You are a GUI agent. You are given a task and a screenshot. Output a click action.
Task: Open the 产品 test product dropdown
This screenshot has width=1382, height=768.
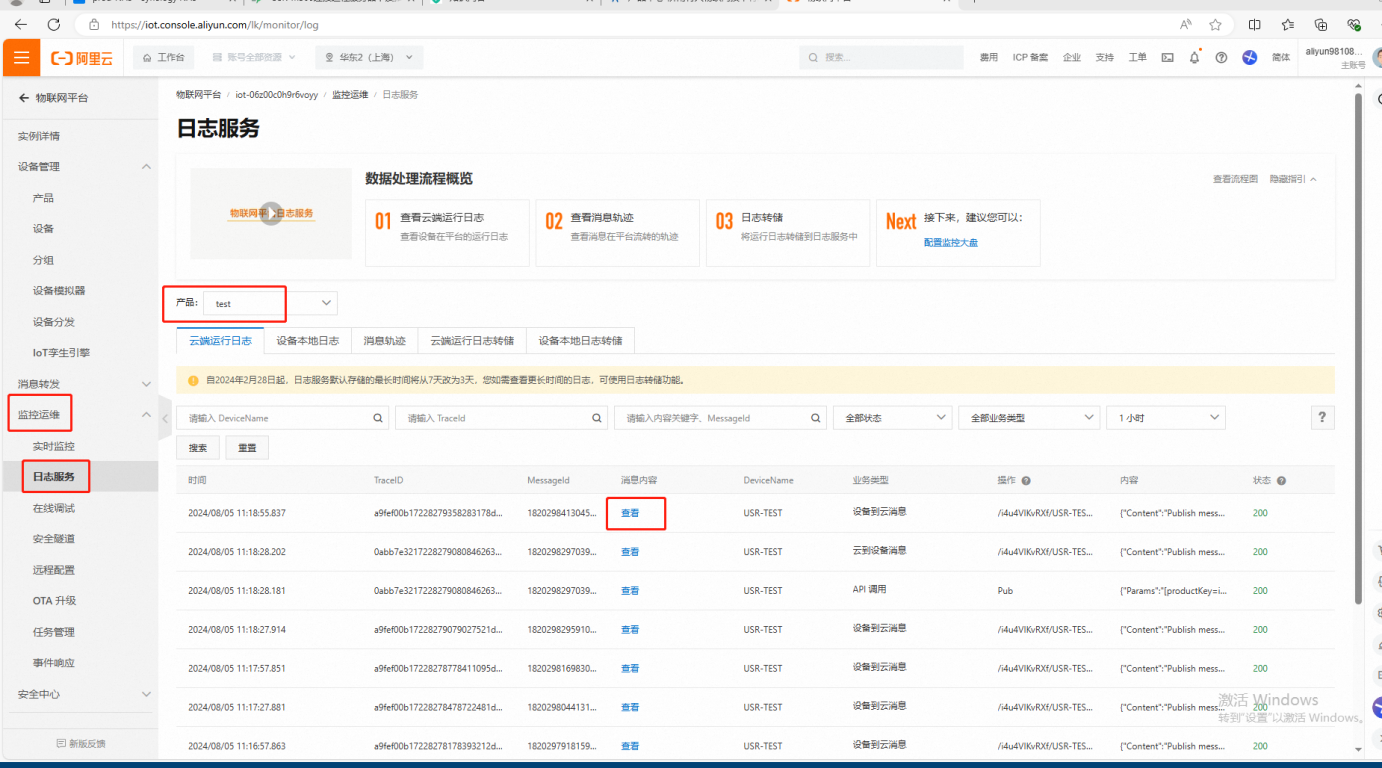(x=270, y=303)
